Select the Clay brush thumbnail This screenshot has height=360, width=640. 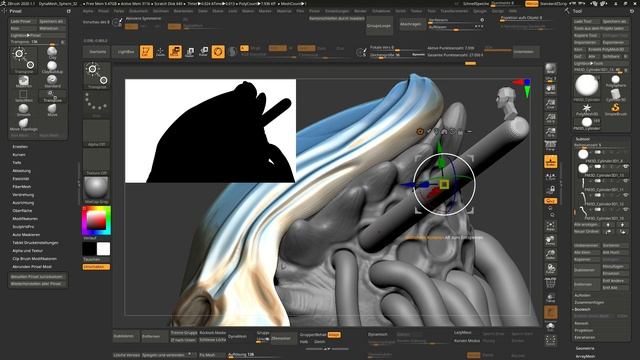click(52, 53)
